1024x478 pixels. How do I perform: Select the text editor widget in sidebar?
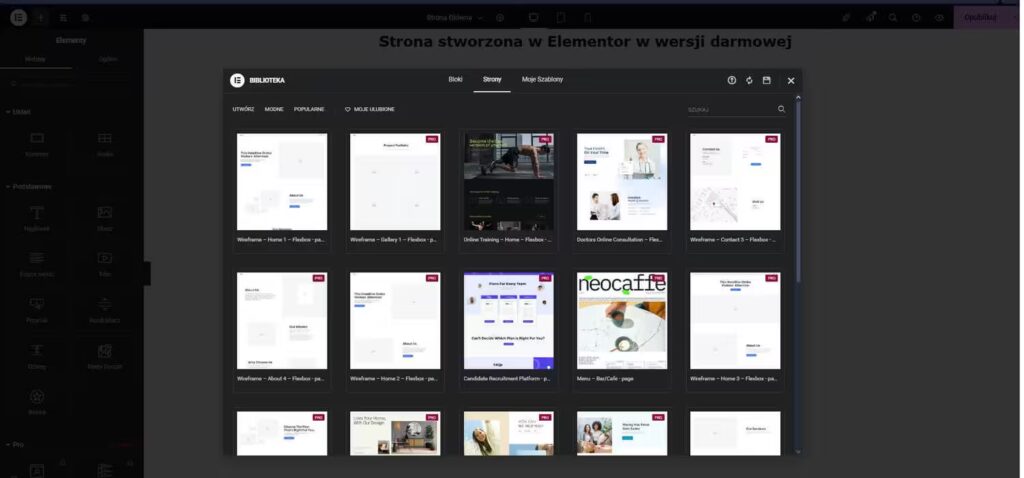[37, 265]
